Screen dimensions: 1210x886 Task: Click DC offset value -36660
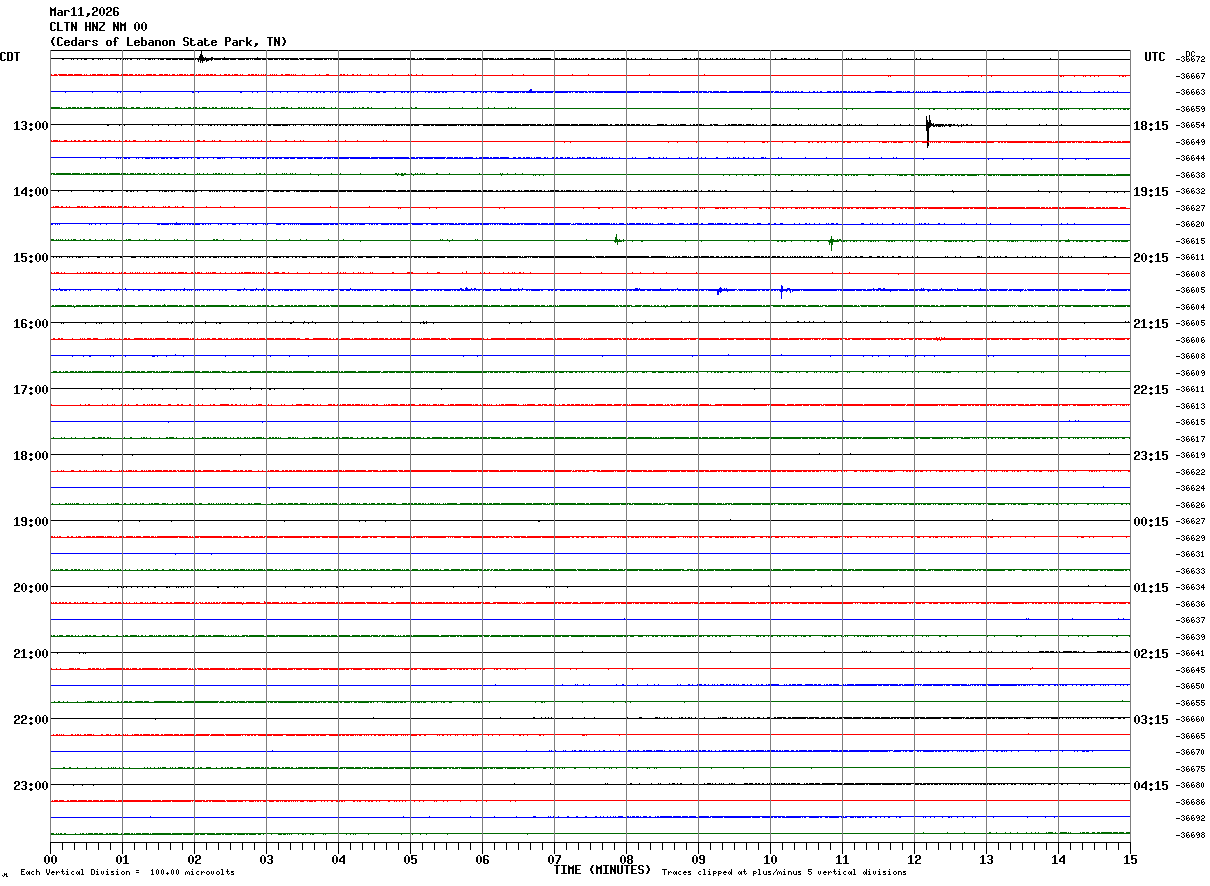pos(1191,719)
